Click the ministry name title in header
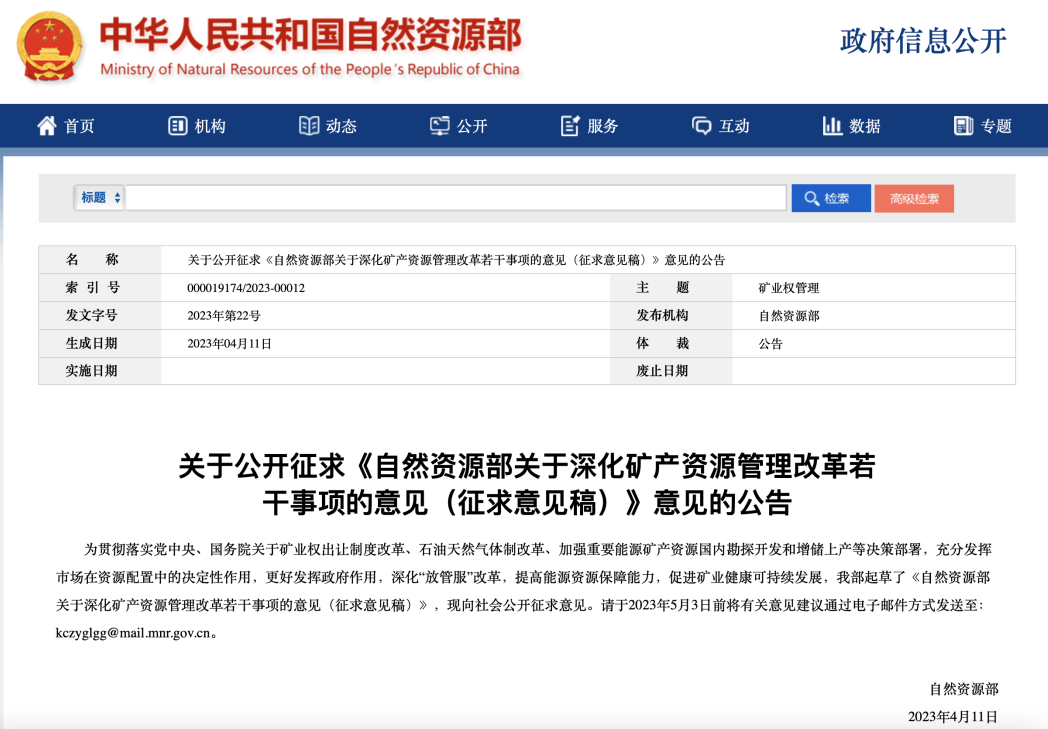 pos(310,36)
